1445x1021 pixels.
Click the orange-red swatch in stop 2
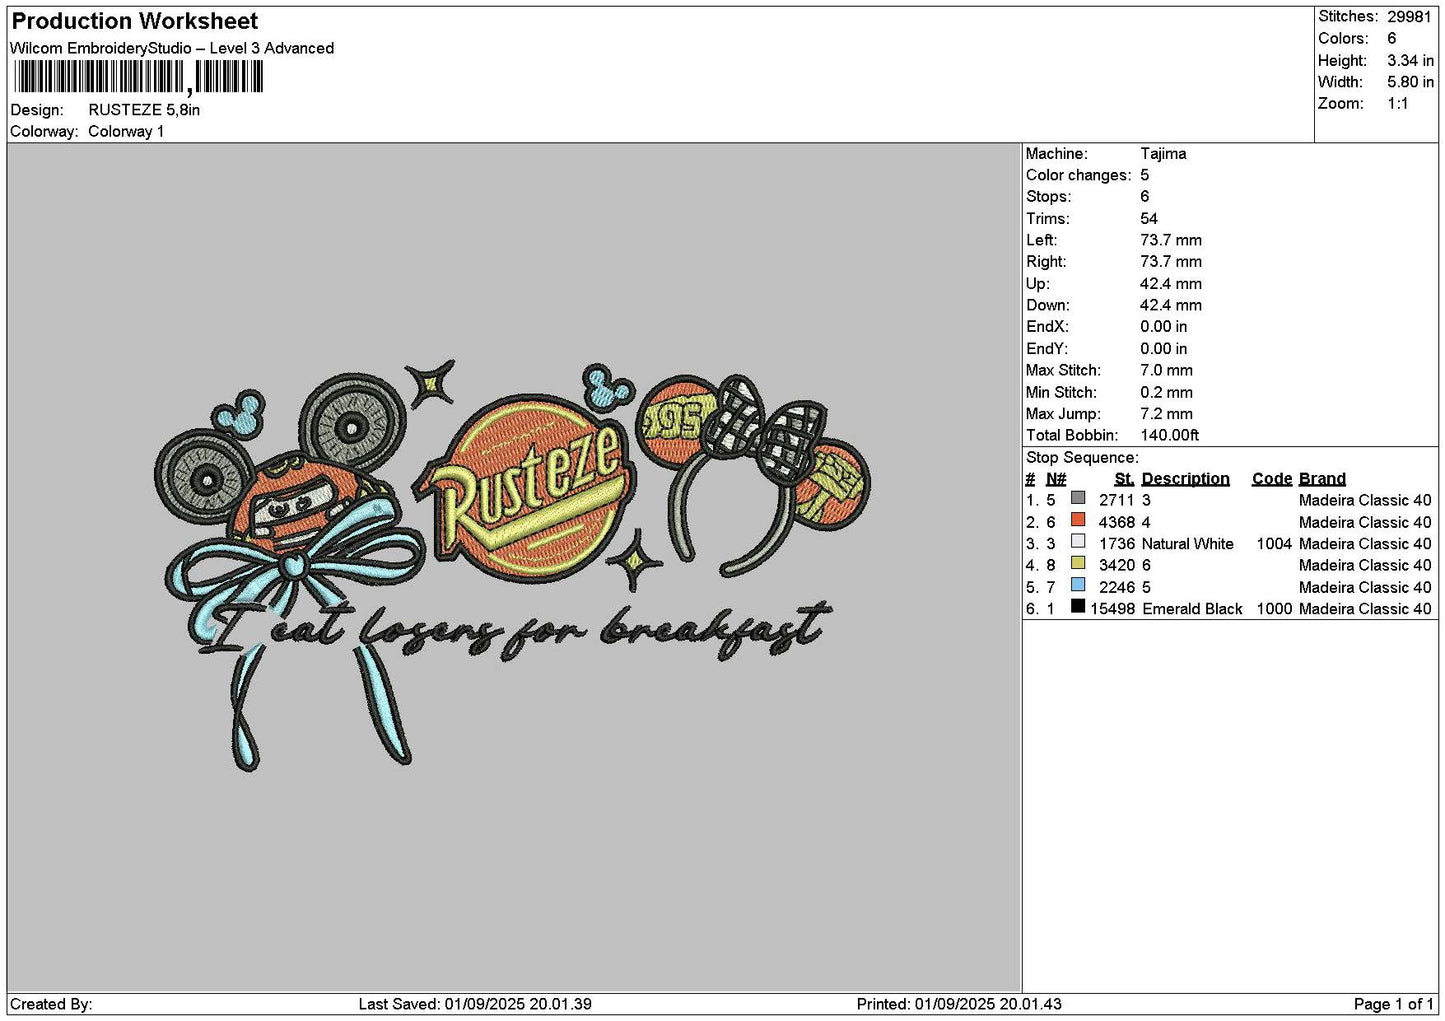tap(1077, 520)
